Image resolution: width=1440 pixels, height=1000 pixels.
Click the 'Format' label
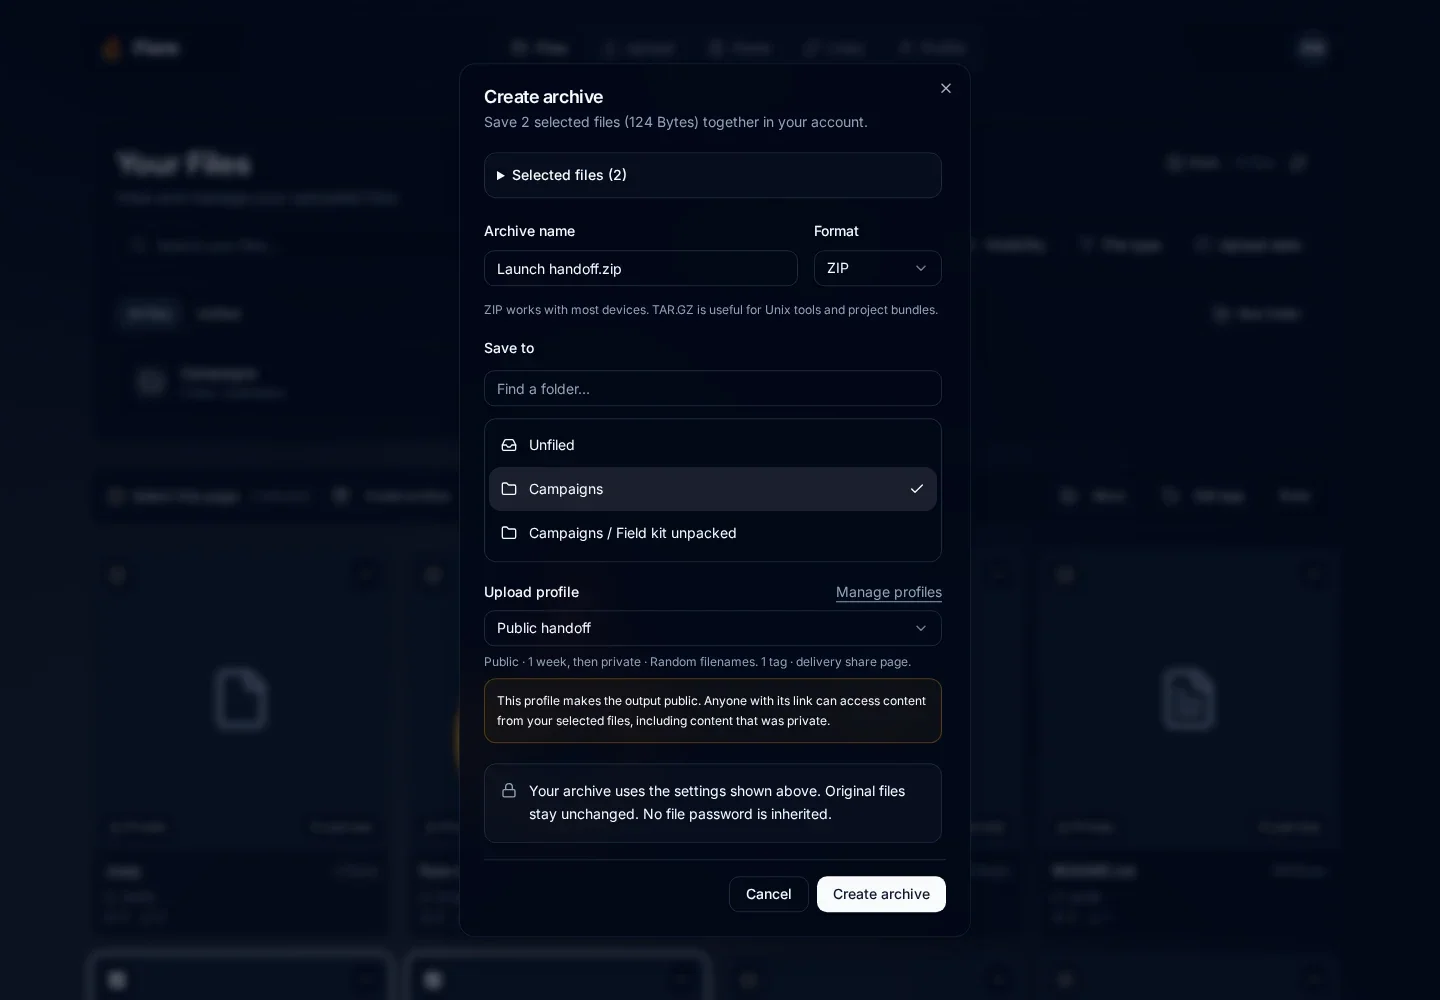coord(836,231)
